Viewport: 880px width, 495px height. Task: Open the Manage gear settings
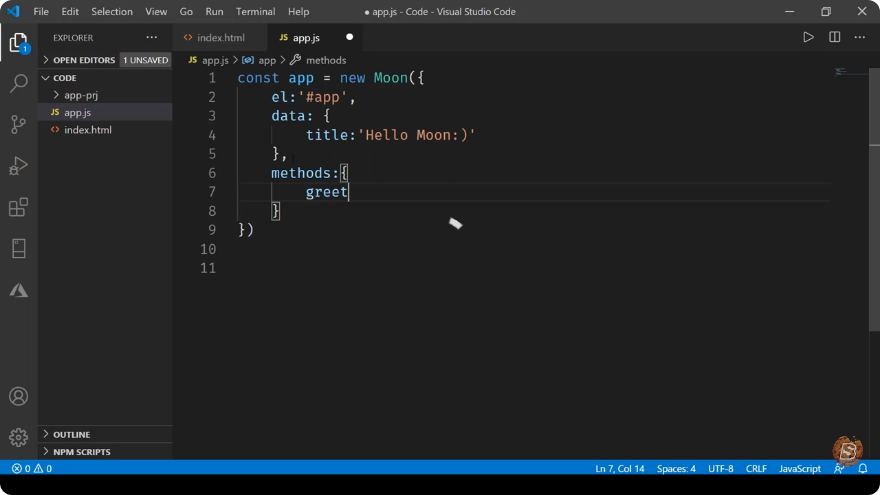19,437
